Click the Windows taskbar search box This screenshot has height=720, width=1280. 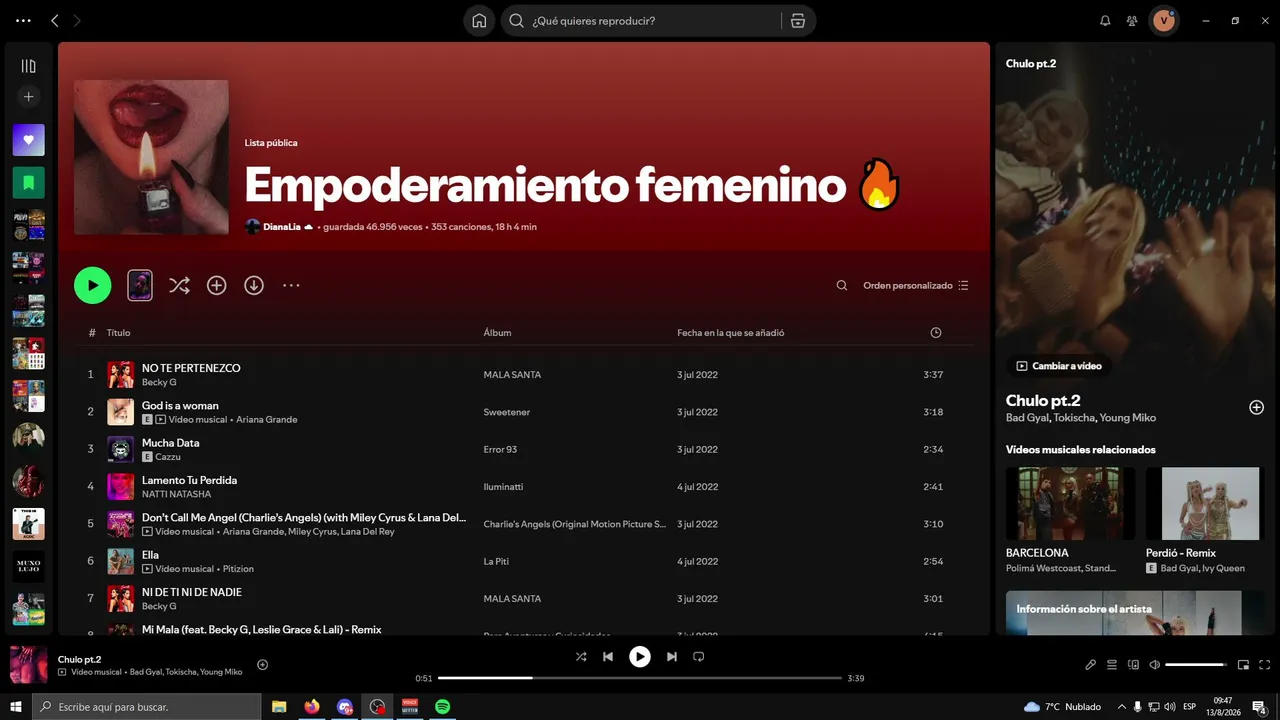coord(147,707)
